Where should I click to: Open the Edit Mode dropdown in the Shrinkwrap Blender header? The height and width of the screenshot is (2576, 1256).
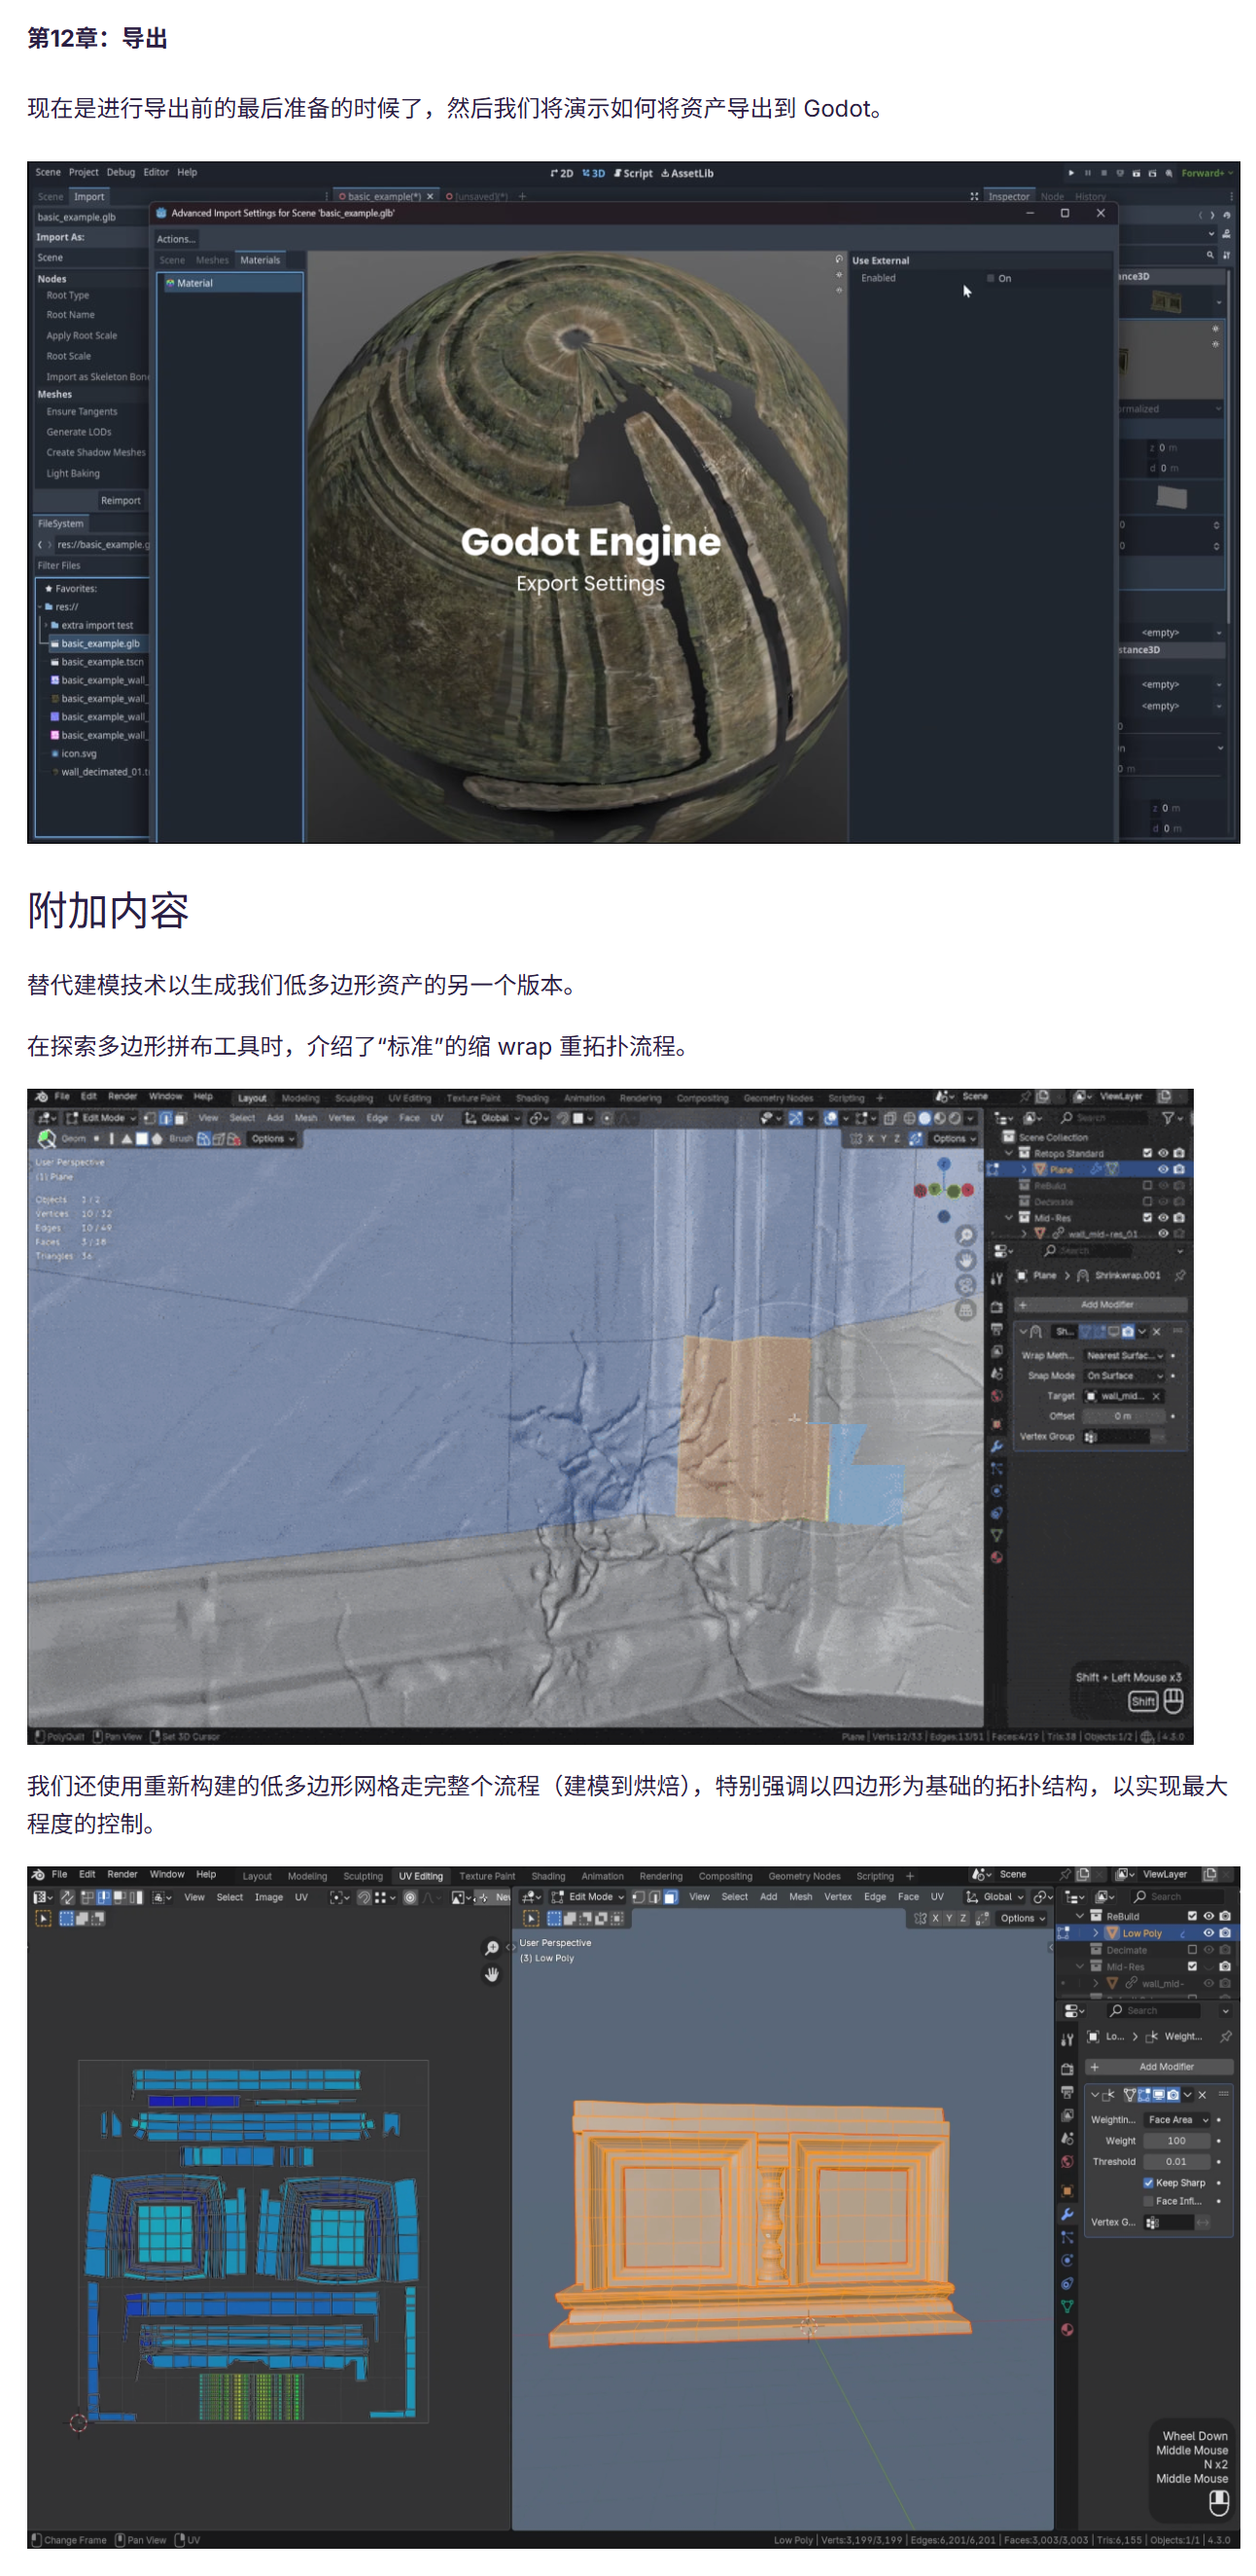click(101, 1118)
